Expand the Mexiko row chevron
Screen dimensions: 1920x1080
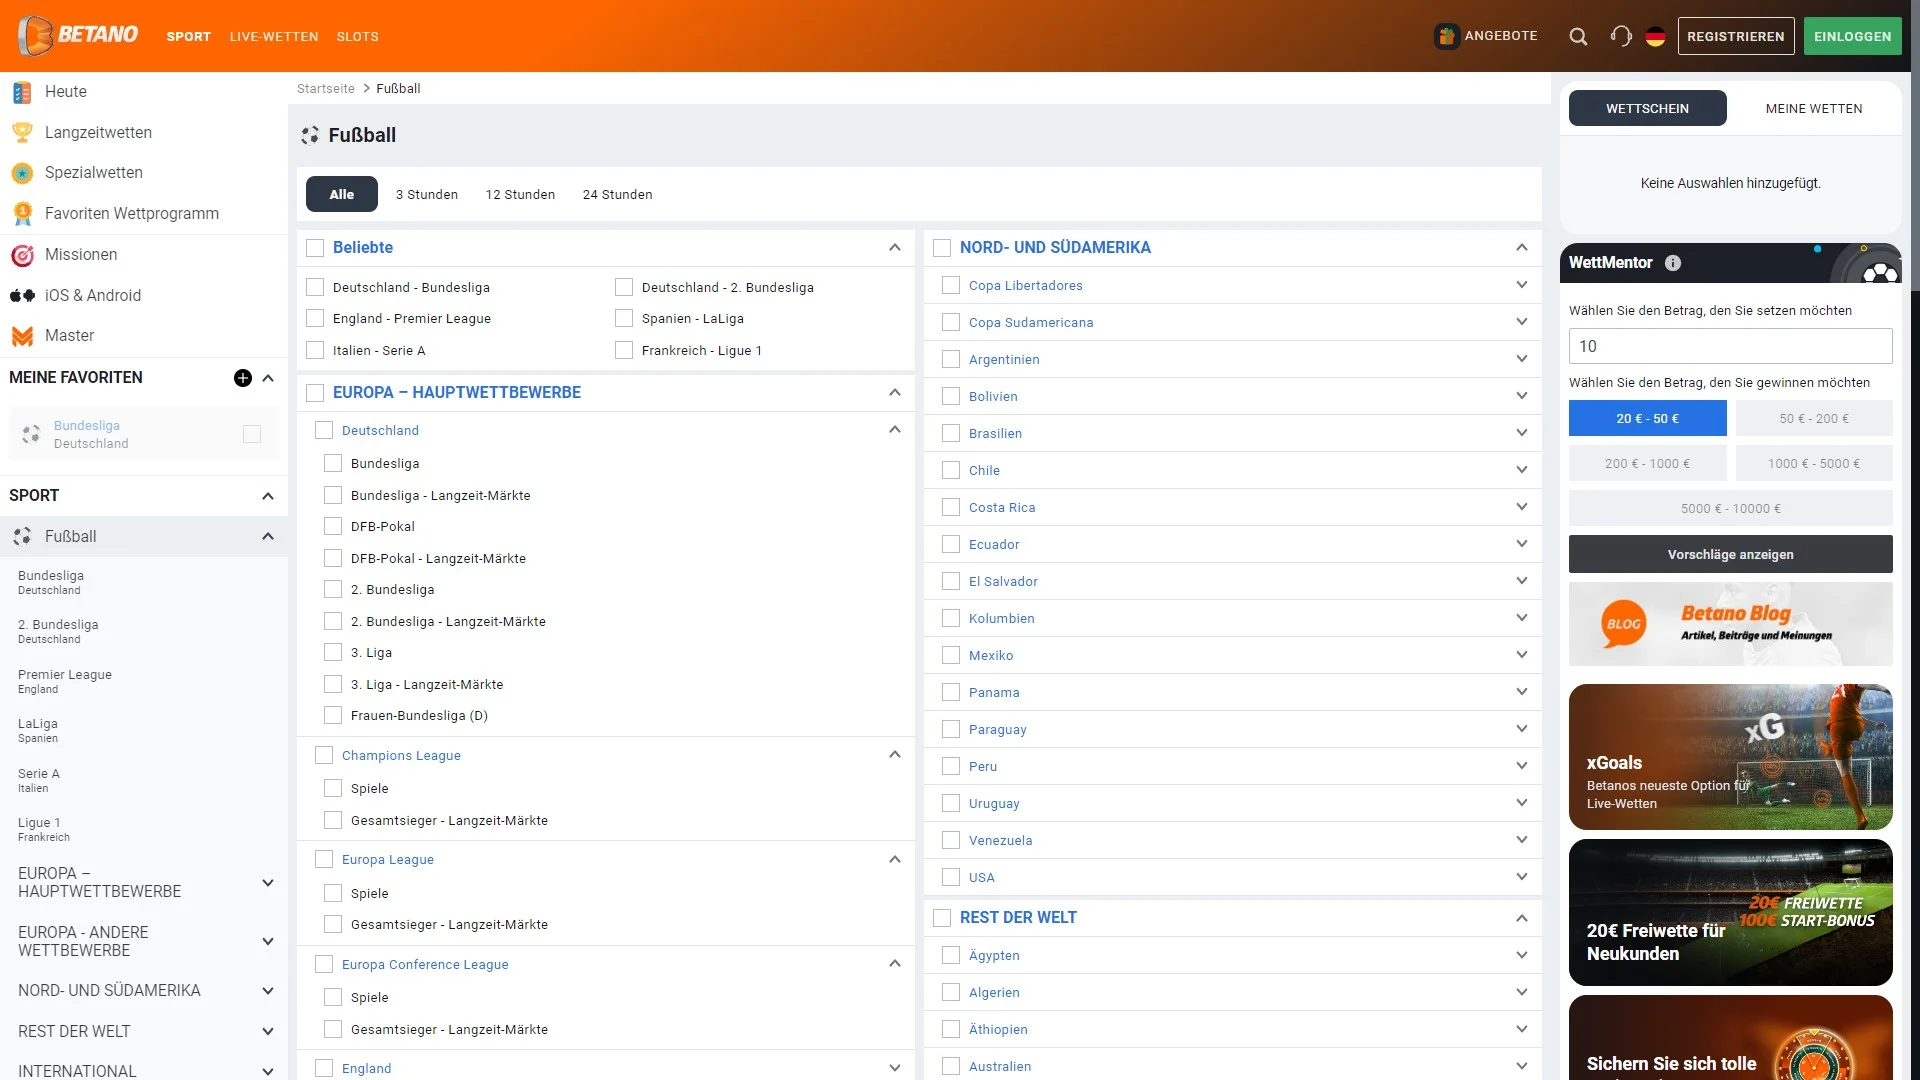pos(1522,655)
